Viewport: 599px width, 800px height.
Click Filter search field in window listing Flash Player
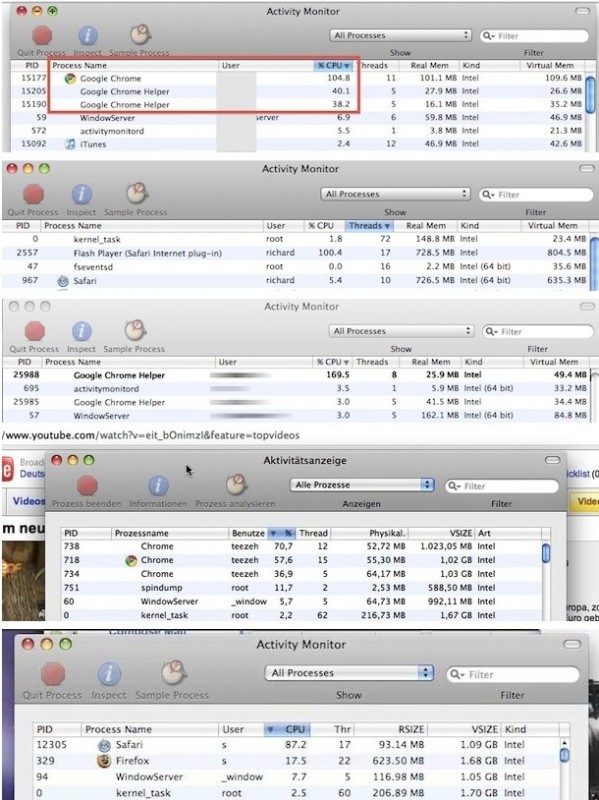[x=536, y=194]
